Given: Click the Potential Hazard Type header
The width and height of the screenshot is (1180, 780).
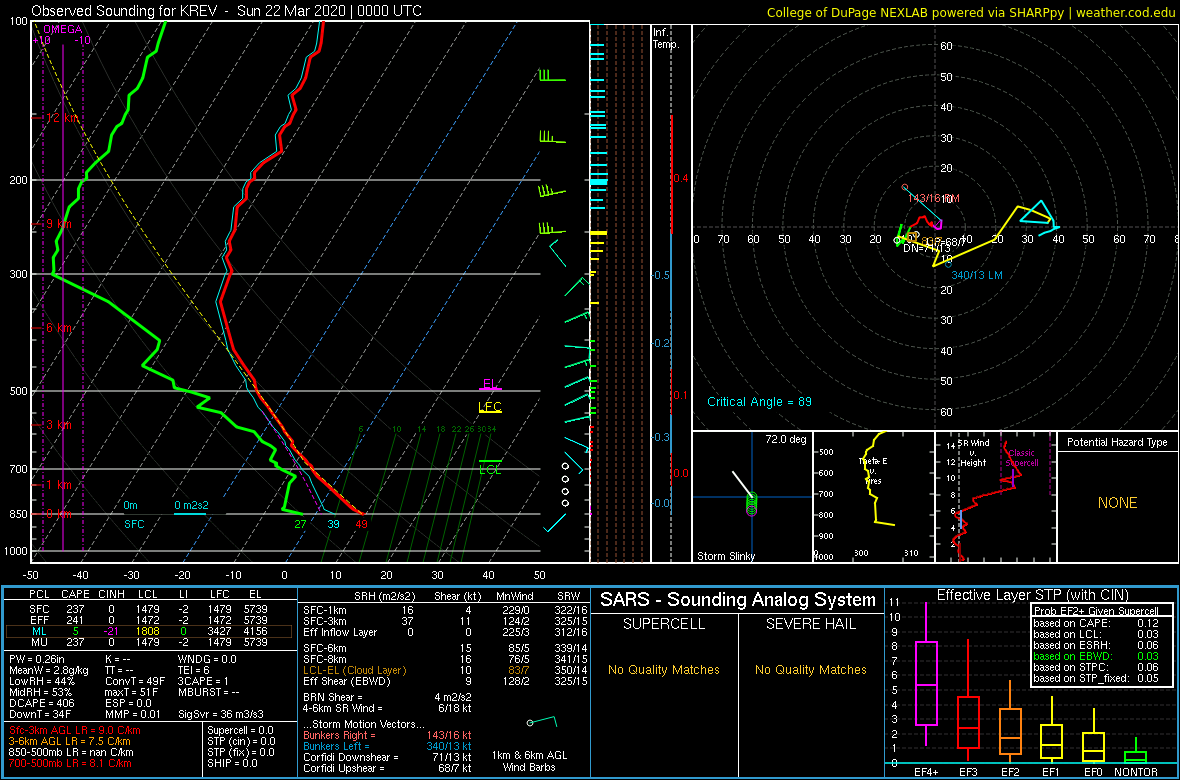Looking at the screenshot, I should click(x=1117, y=443).
